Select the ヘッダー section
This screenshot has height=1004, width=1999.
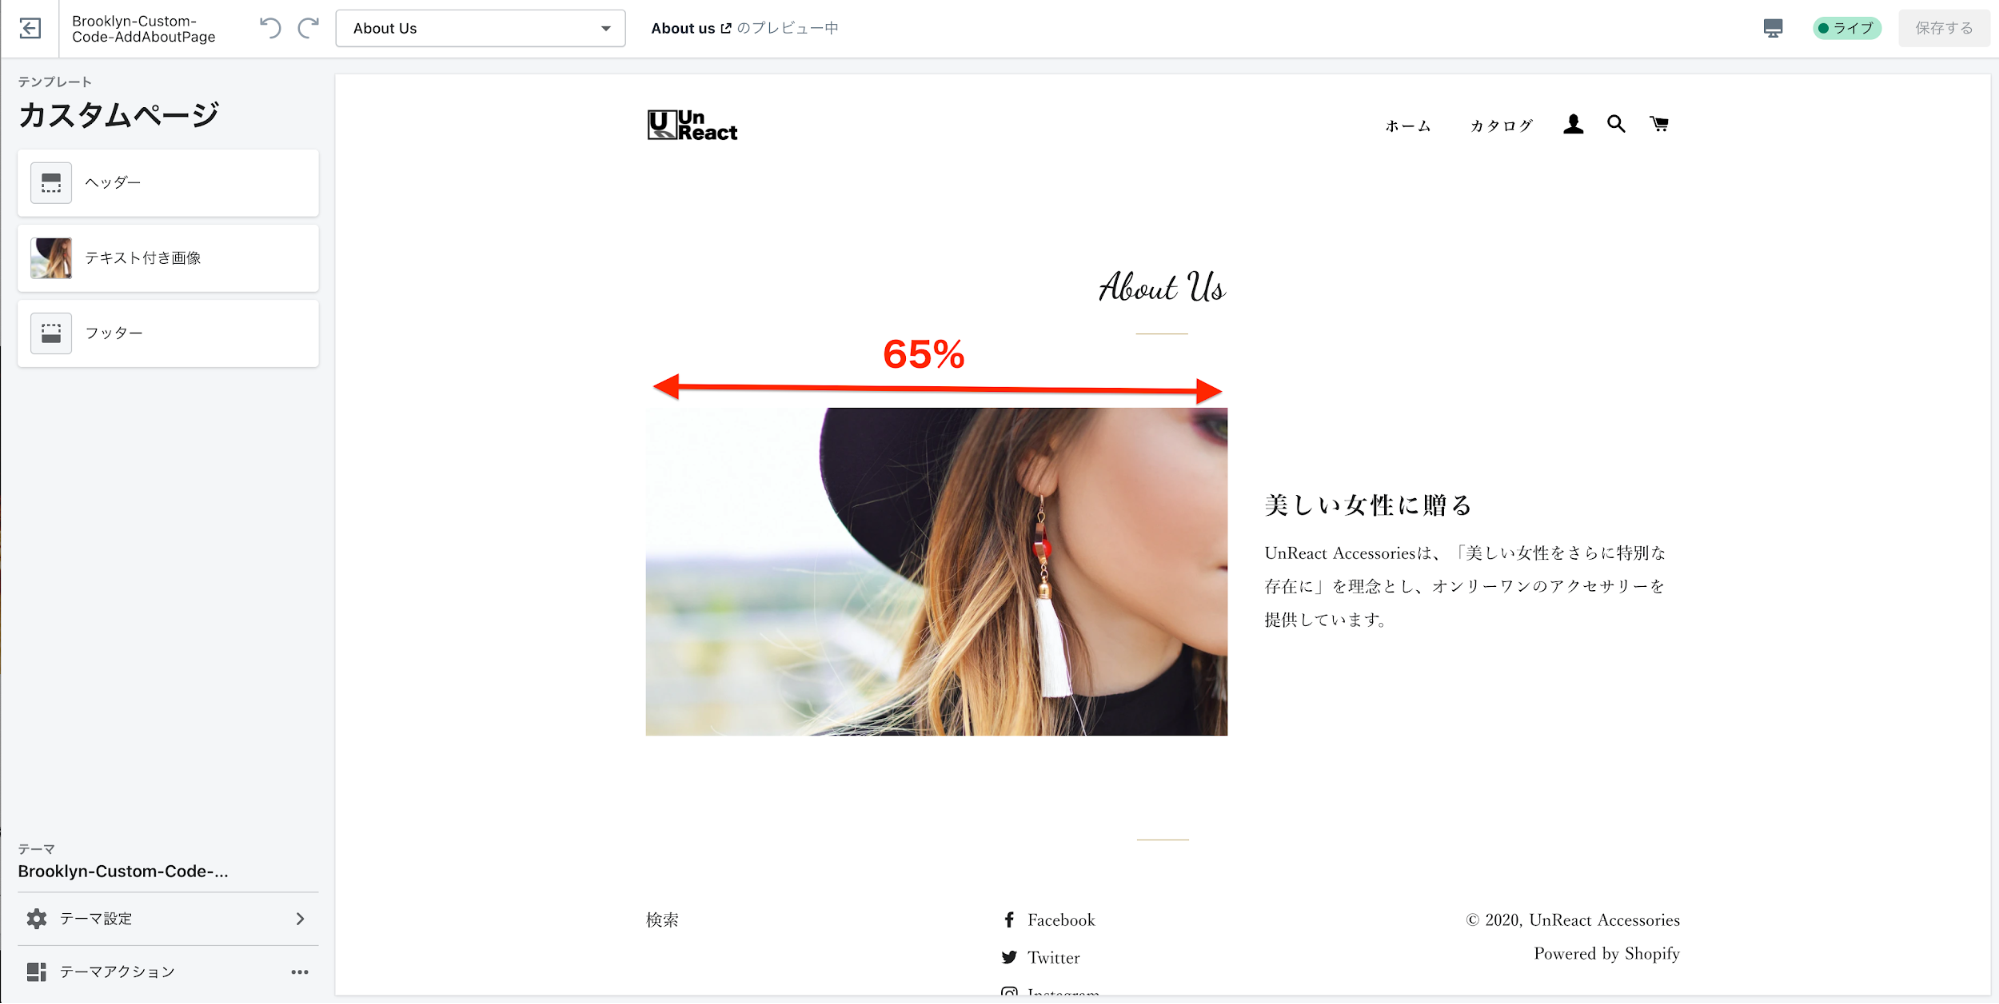click(x=168, y=183)
